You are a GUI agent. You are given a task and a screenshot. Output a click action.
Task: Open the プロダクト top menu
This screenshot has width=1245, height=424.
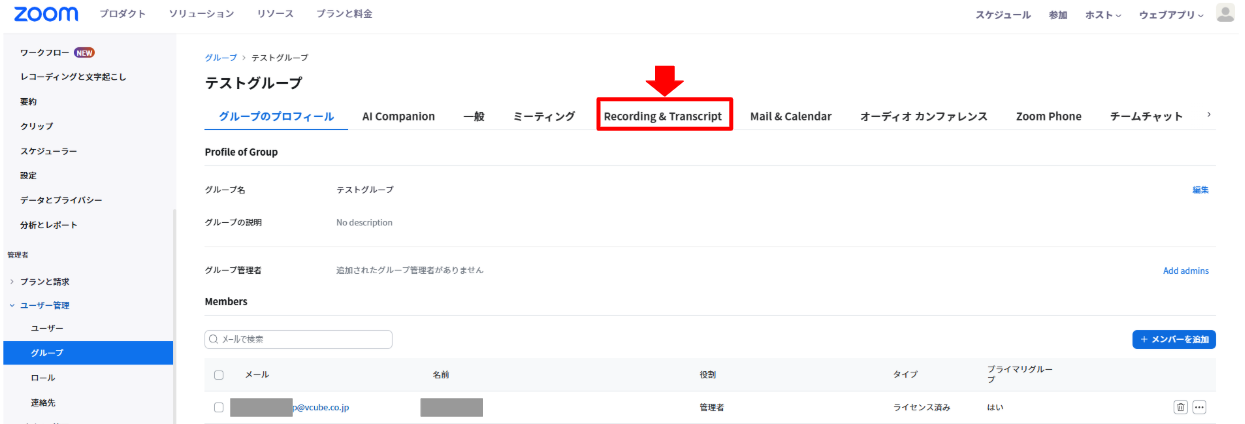pos(123,14)
